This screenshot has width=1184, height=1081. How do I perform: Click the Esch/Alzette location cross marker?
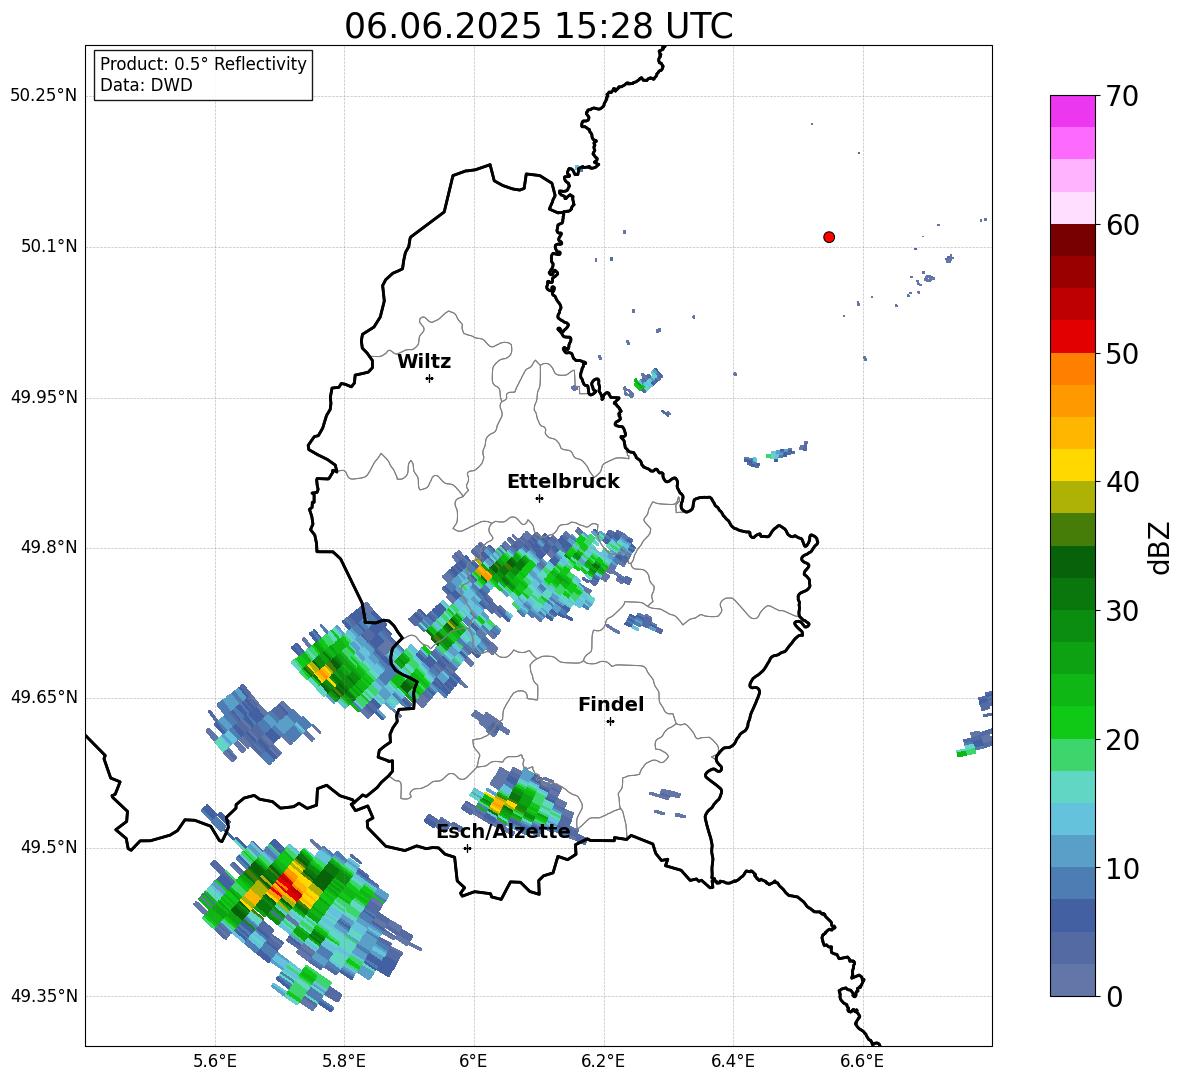pyautogui.click(x=467, y=848)
